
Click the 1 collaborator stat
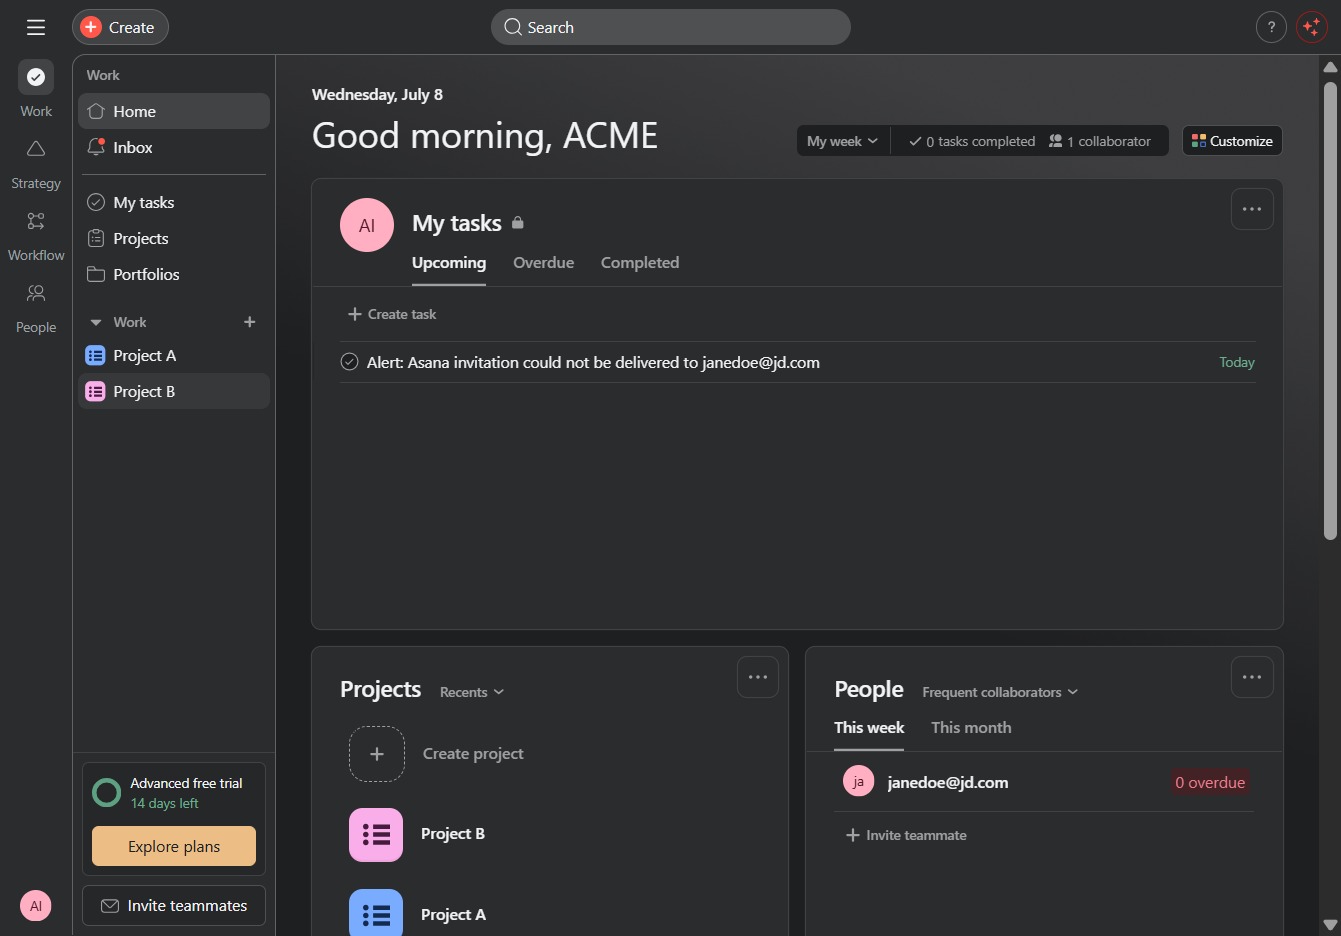click(1100, 141)
